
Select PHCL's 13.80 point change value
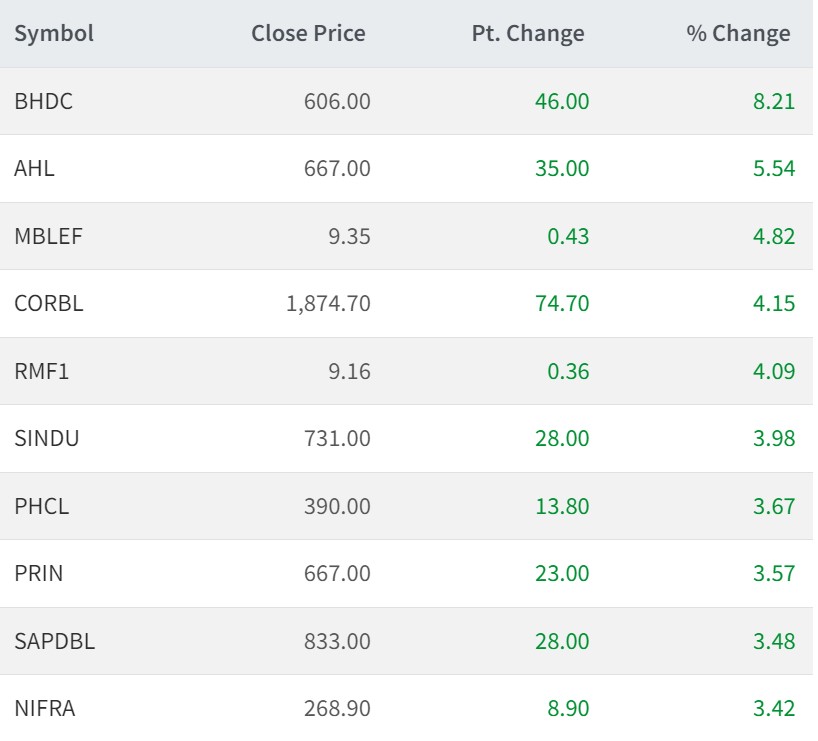pyautogui.click(x=562, y=506)
